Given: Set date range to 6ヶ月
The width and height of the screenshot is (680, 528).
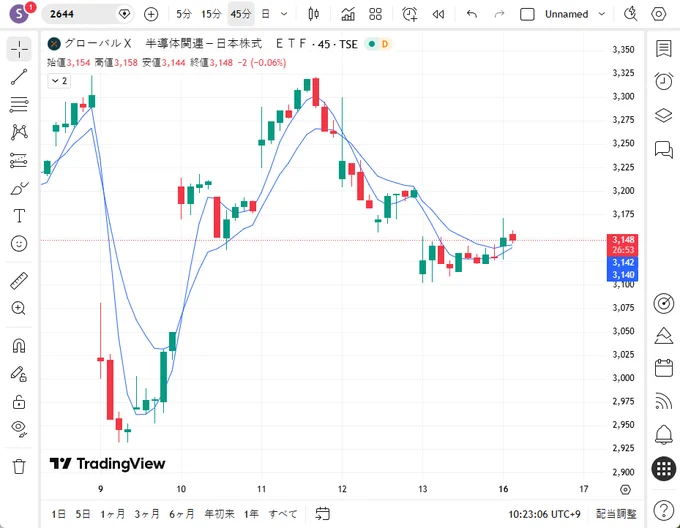Looking at the screenshot, I should [182, 514].
